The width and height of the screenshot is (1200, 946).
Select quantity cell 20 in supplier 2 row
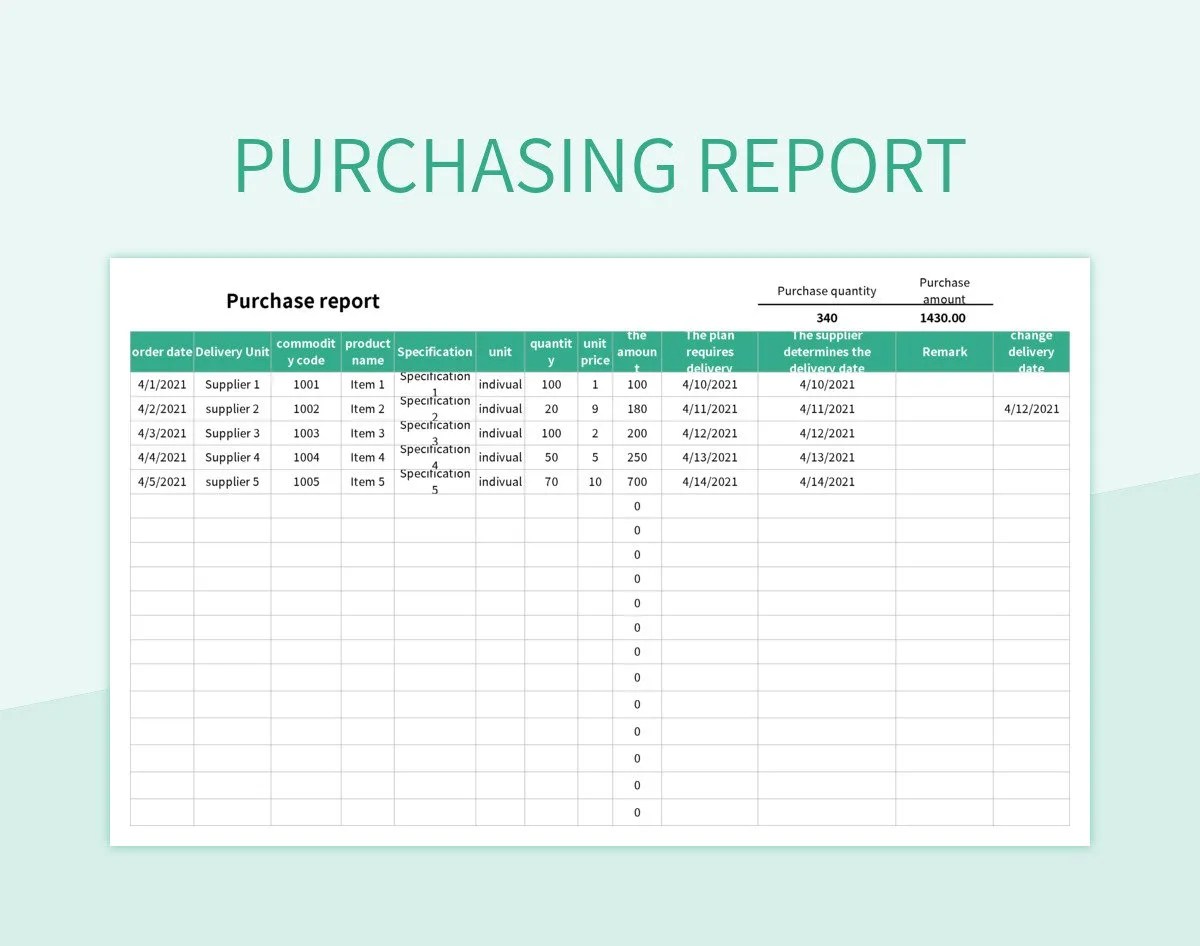pyautogui.click(x=551, y=409)
